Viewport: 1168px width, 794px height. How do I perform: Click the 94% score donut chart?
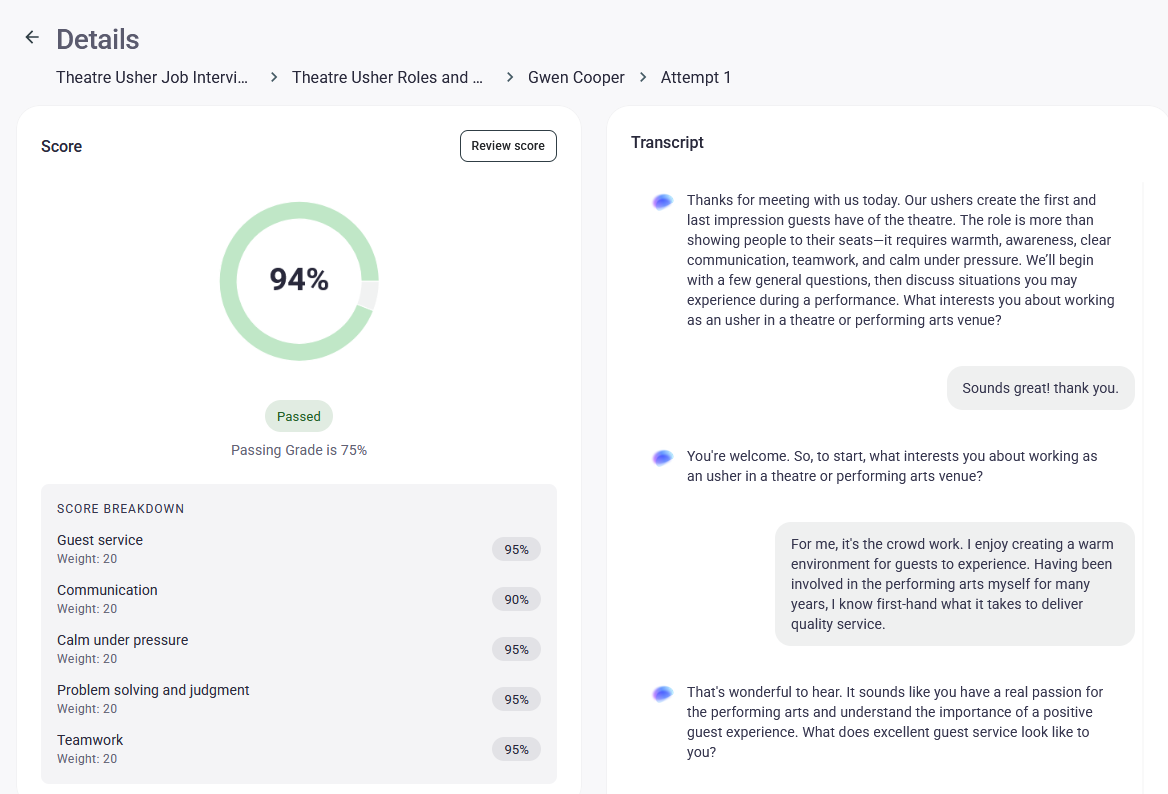tap(299, 281)
